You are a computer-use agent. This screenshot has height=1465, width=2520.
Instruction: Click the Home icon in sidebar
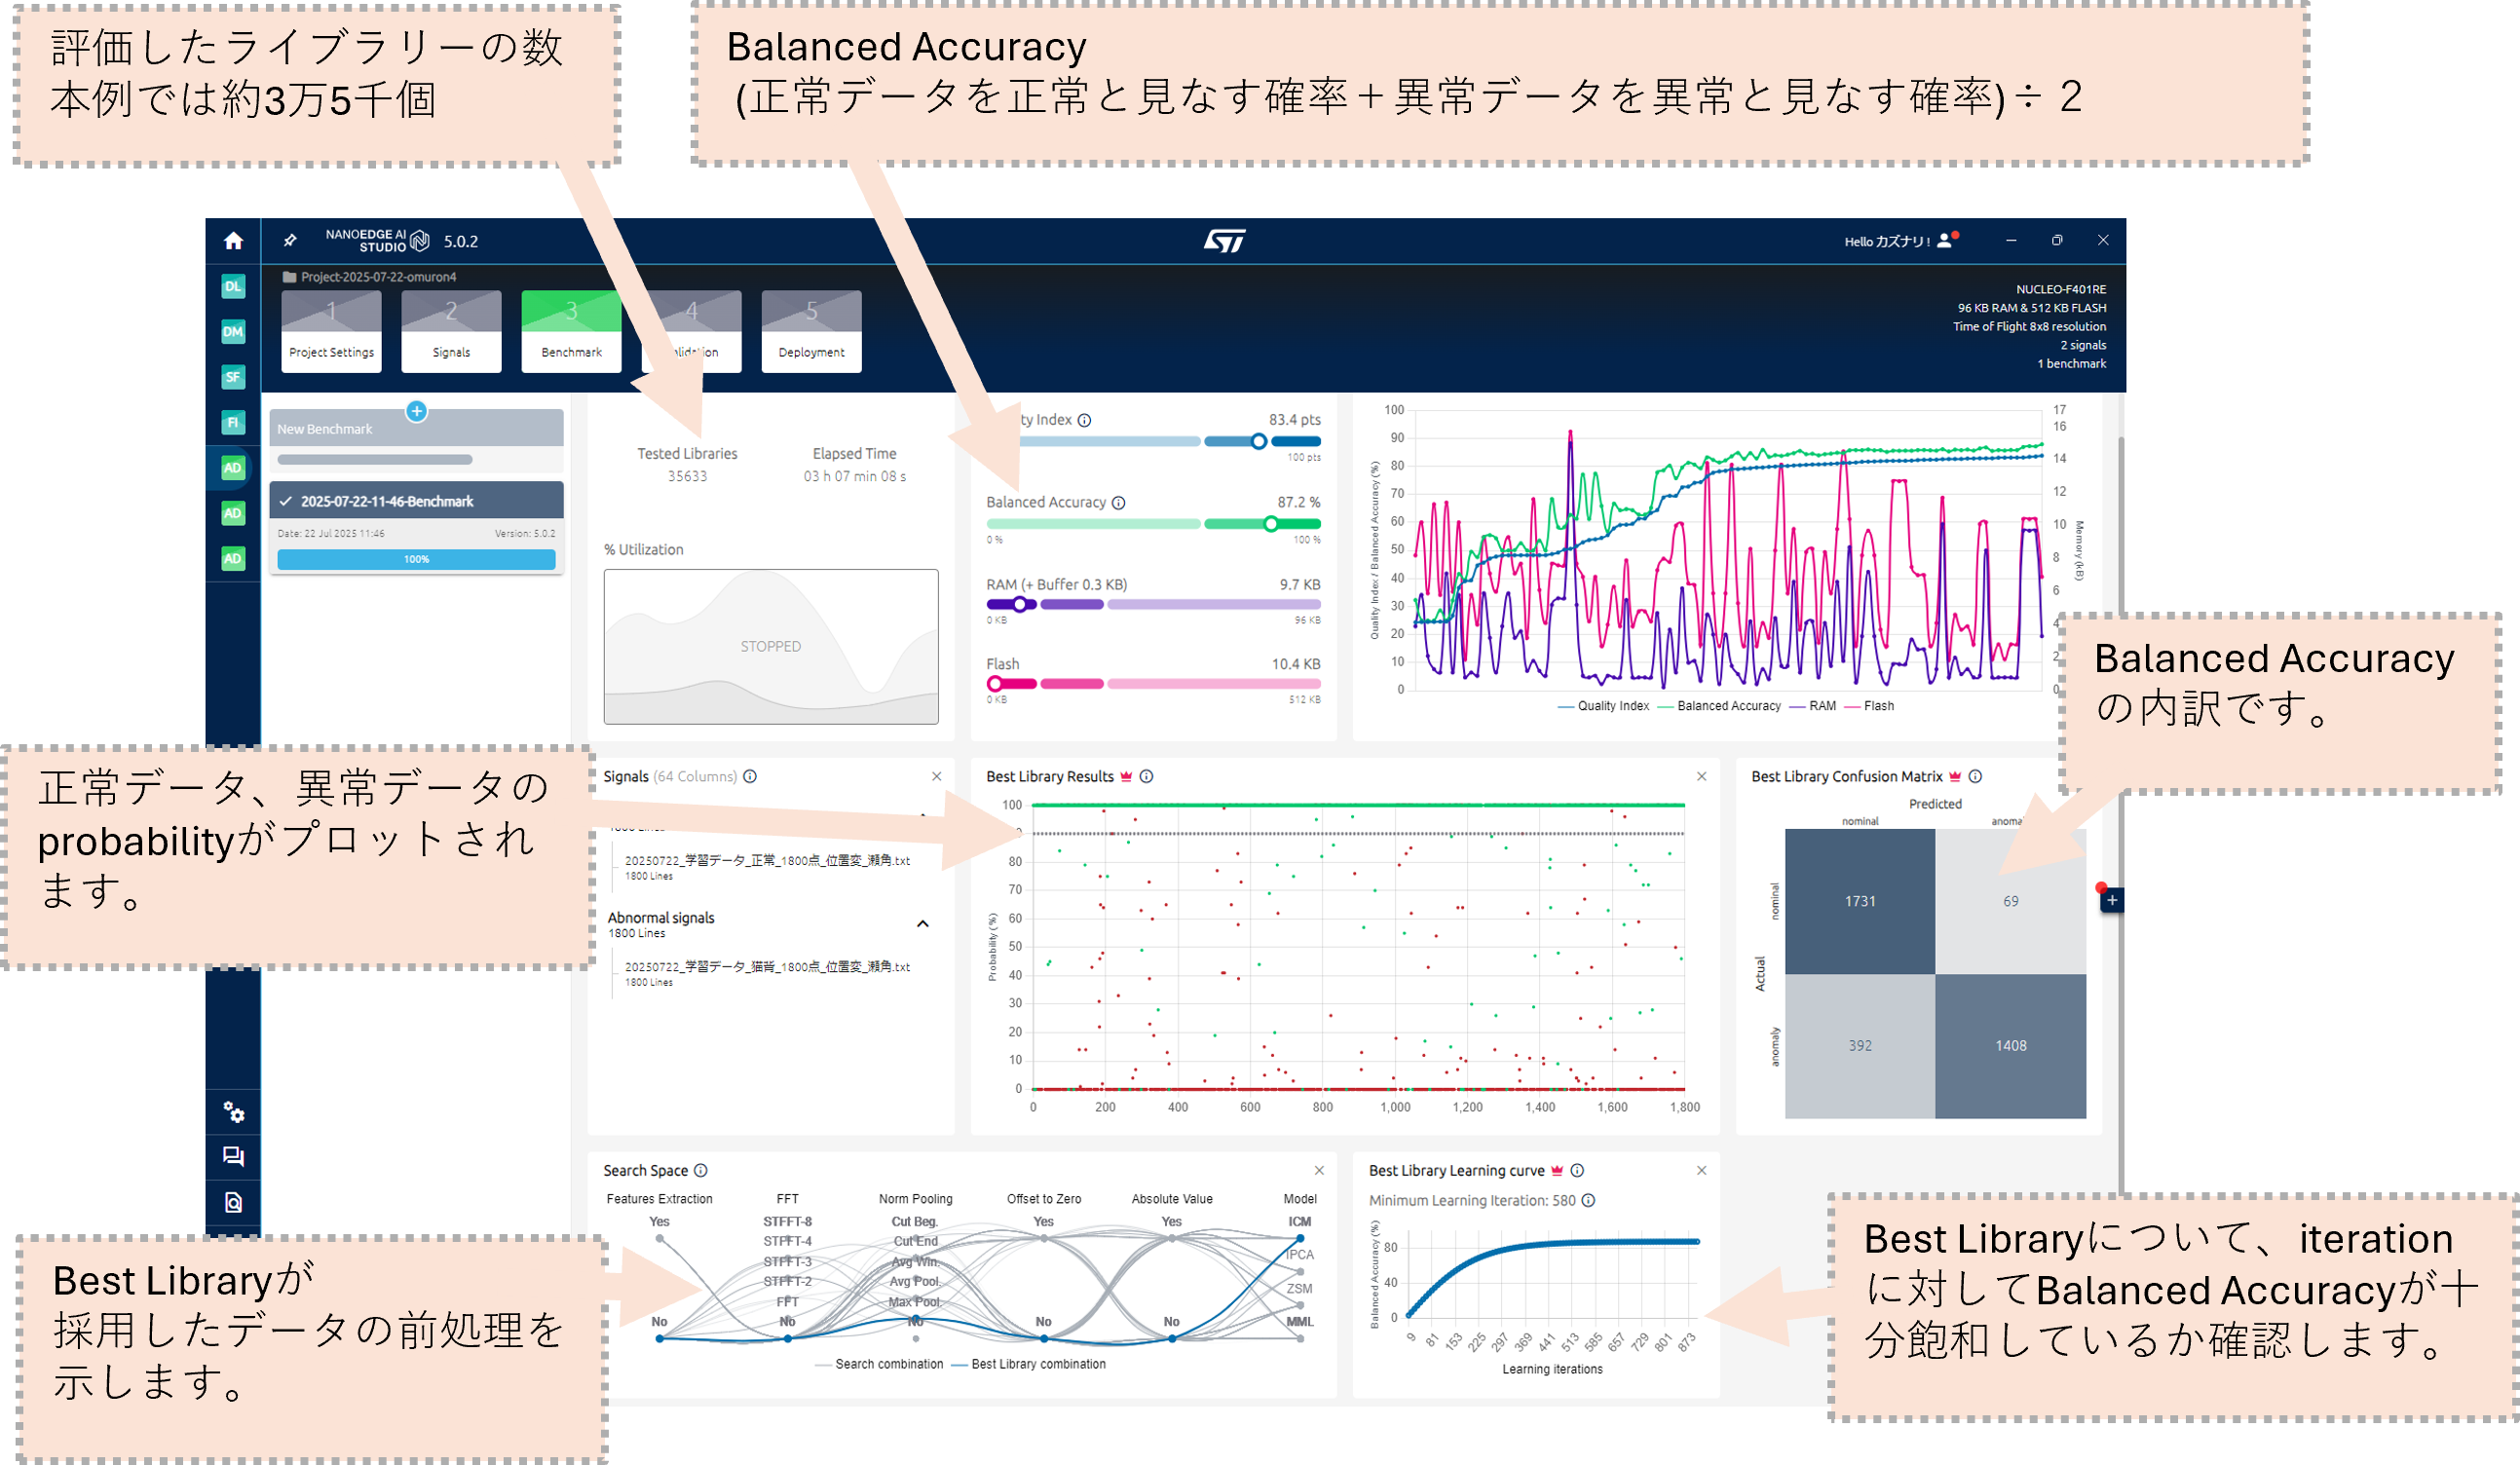[x=233, y=241]
